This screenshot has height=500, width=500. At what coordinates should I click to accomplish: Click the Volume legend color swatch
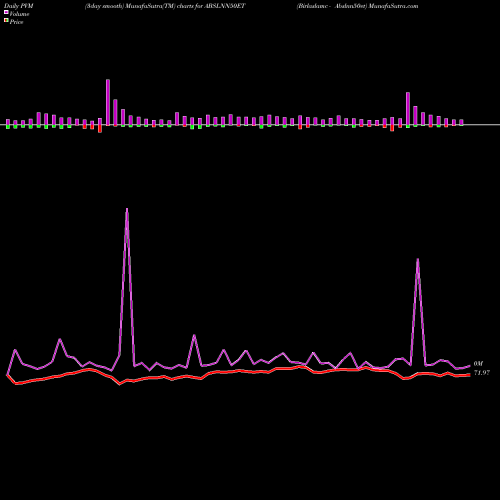pos(6,12)
